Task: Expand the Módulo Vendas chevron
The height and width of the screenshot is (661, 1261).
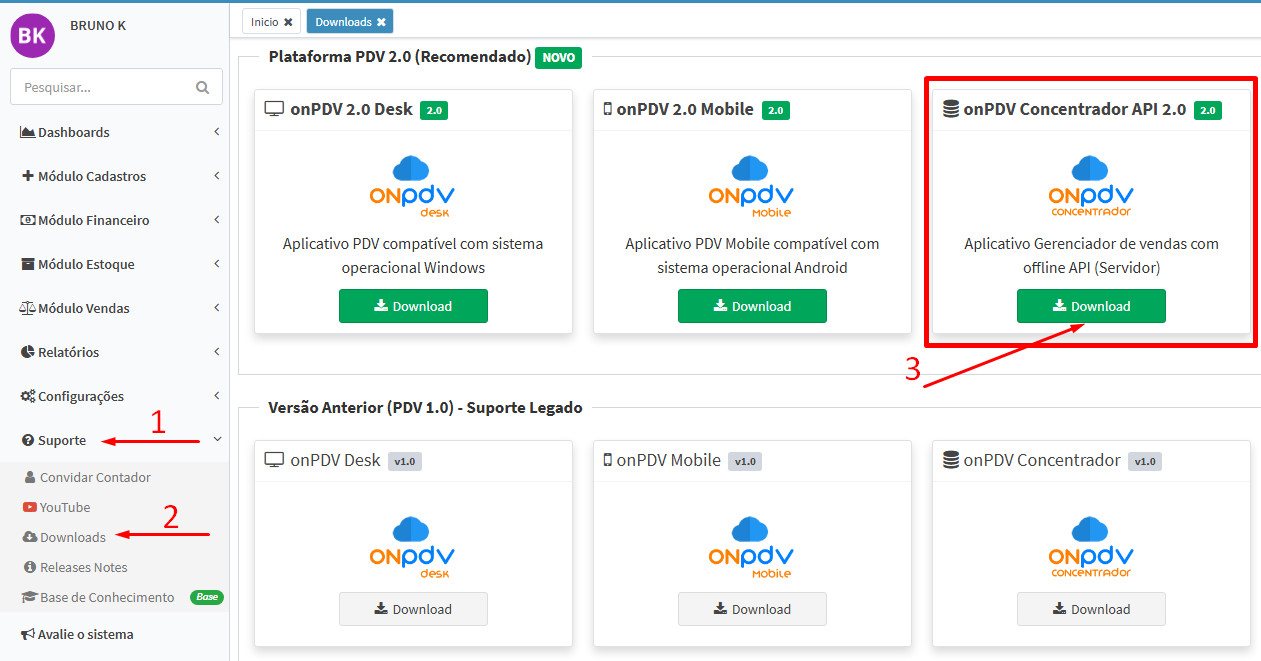Action: [217, 308]
